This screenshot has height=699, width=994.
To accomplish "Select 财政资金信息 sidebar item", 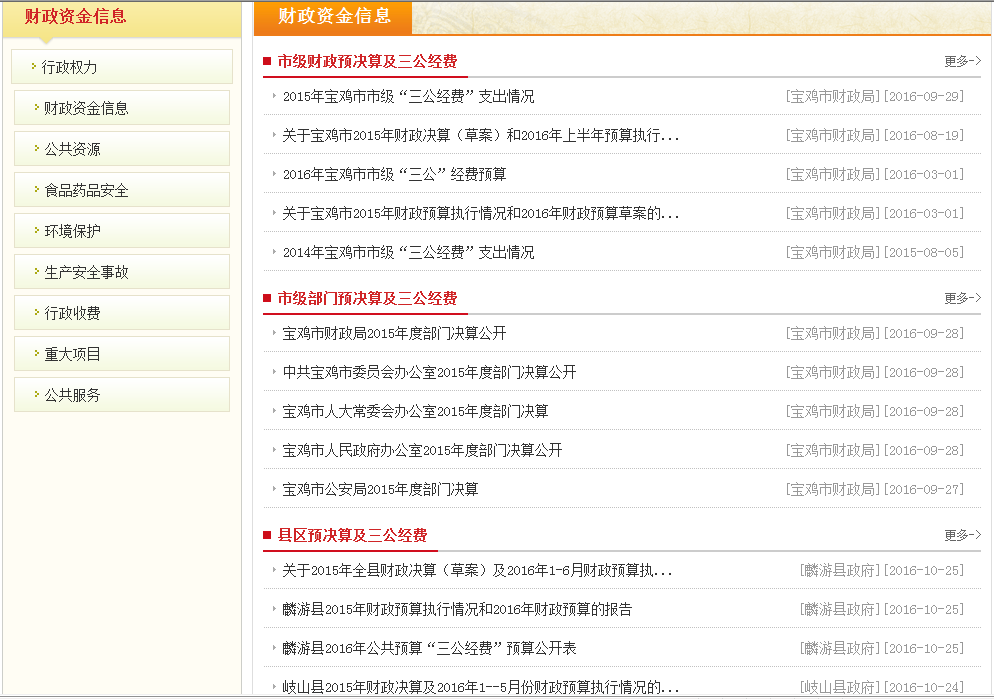I will tap(86, 108).
